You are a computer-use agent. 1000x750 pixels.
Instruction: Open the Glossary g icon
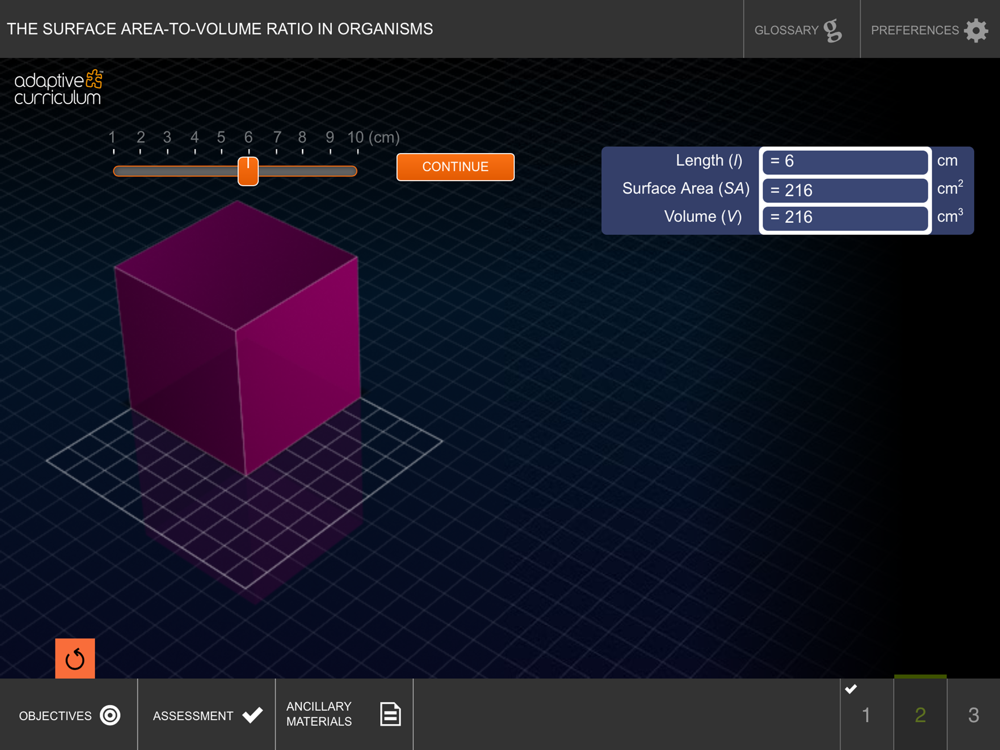pyautogui.click(x=832, y=30)
